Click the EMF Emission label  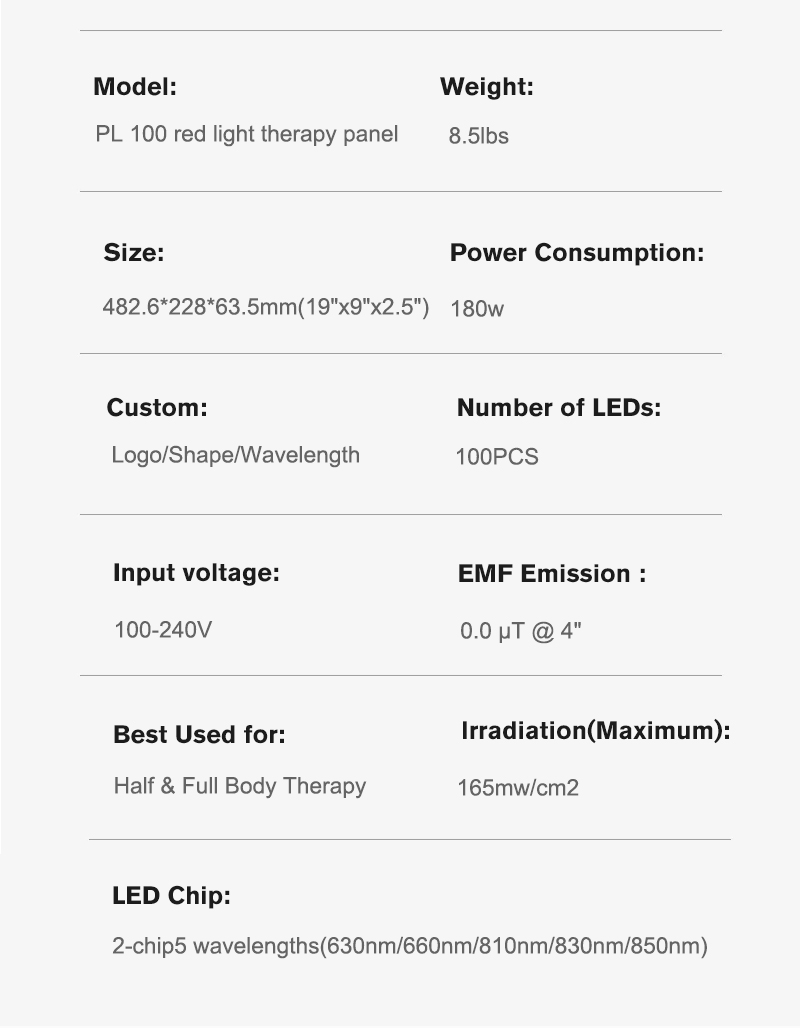click(x=551, y=574)
